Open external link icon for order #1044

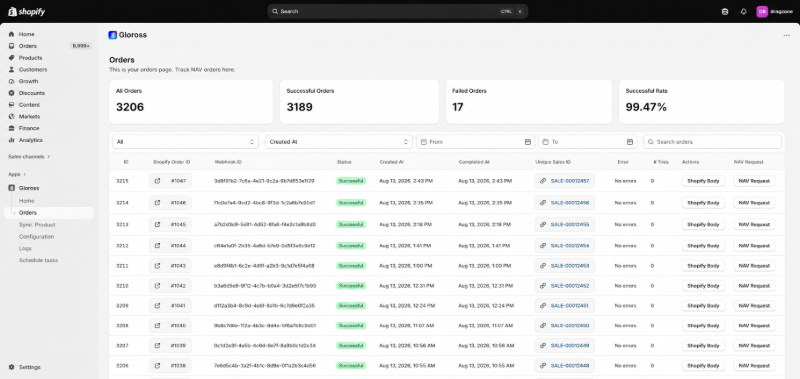tap(157, 246)
